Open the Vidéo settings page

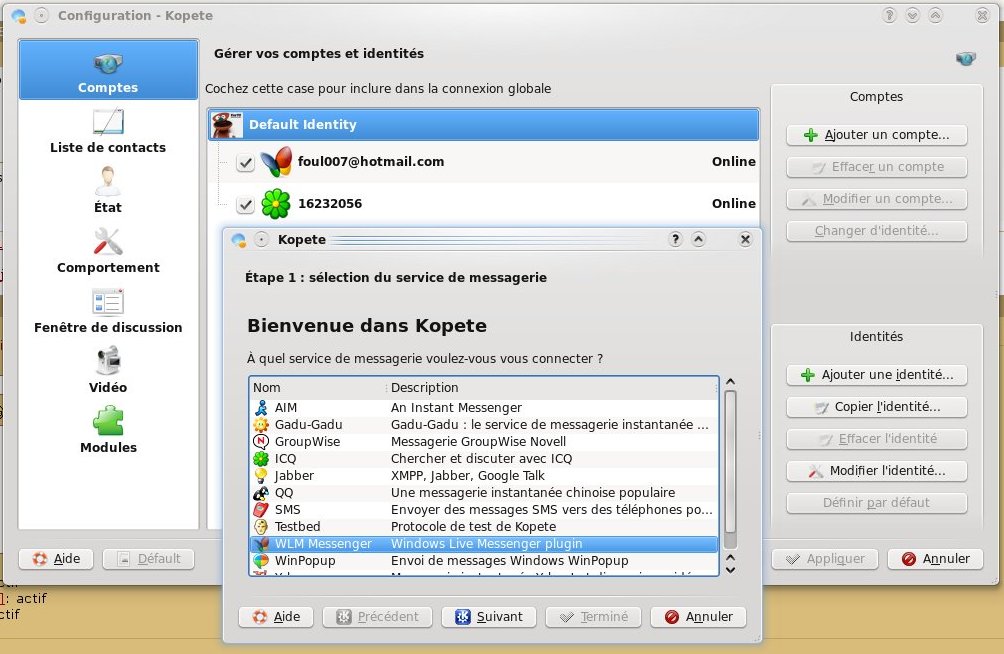108,371
